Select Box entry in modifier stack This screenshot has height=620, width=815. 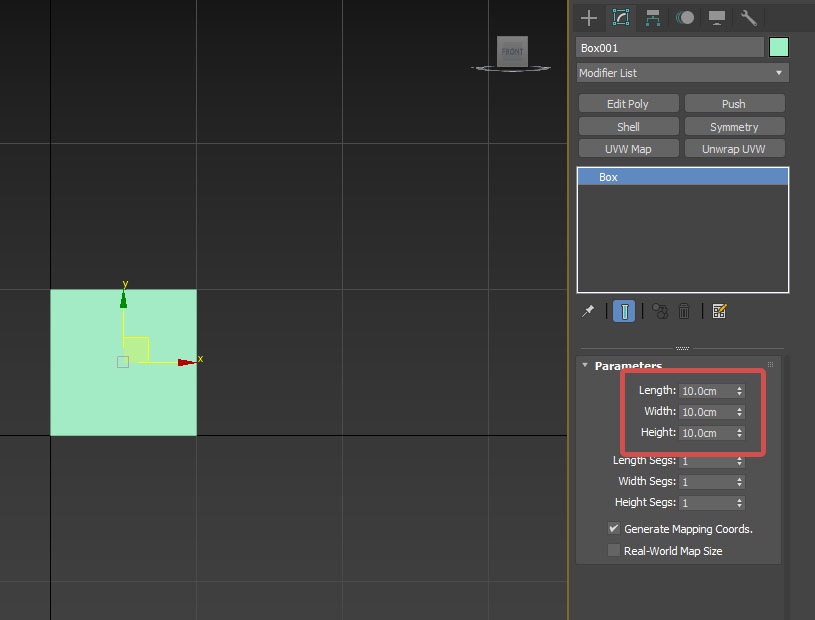click(682, 177)
